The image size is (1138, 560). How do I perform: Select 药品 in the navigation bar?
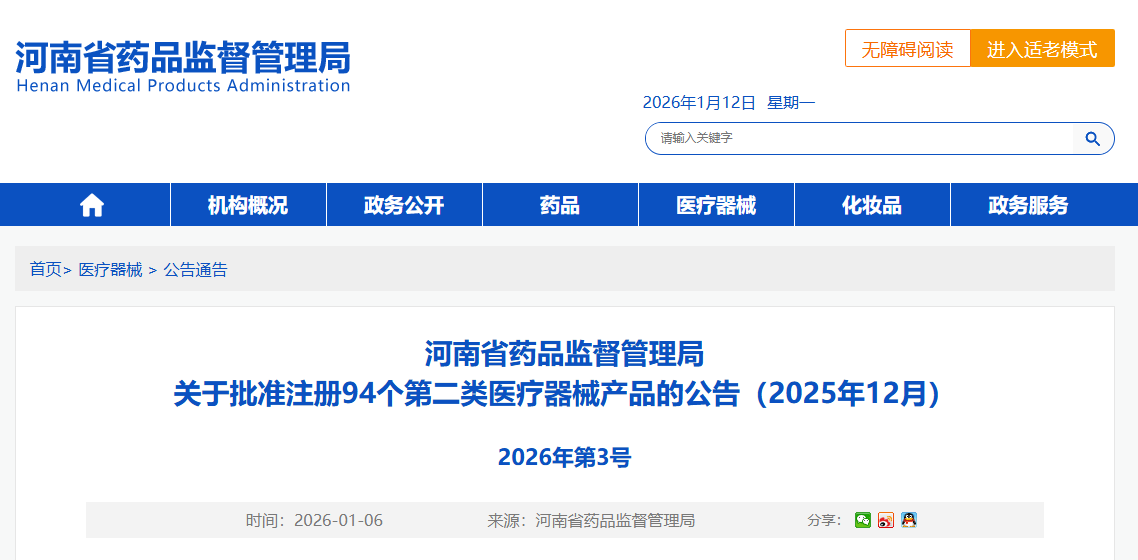[x=560, y=205]
